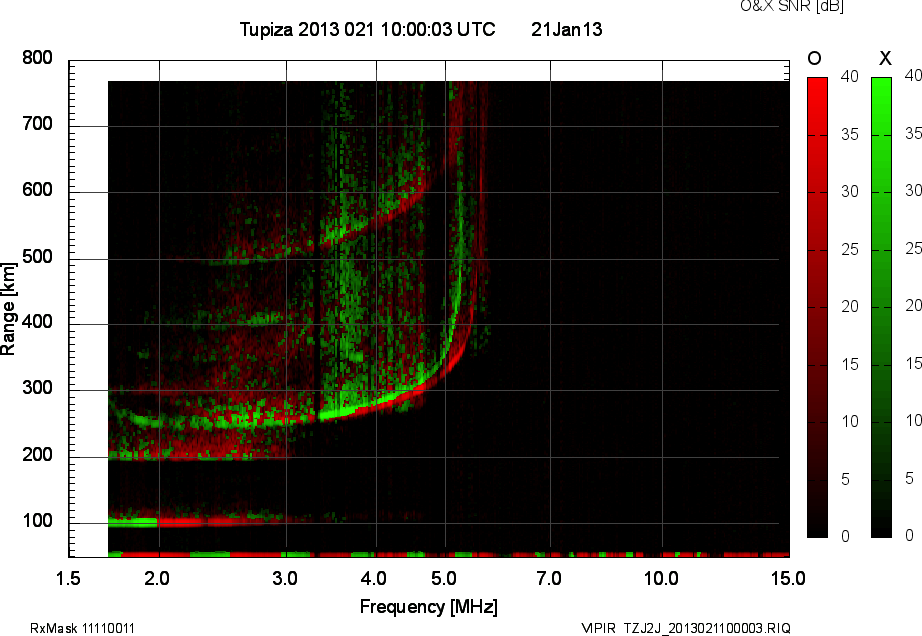This screenshot has height=636, width=922.
Task: Click the 5.0 frequency tick label
Action: [444, 578]
